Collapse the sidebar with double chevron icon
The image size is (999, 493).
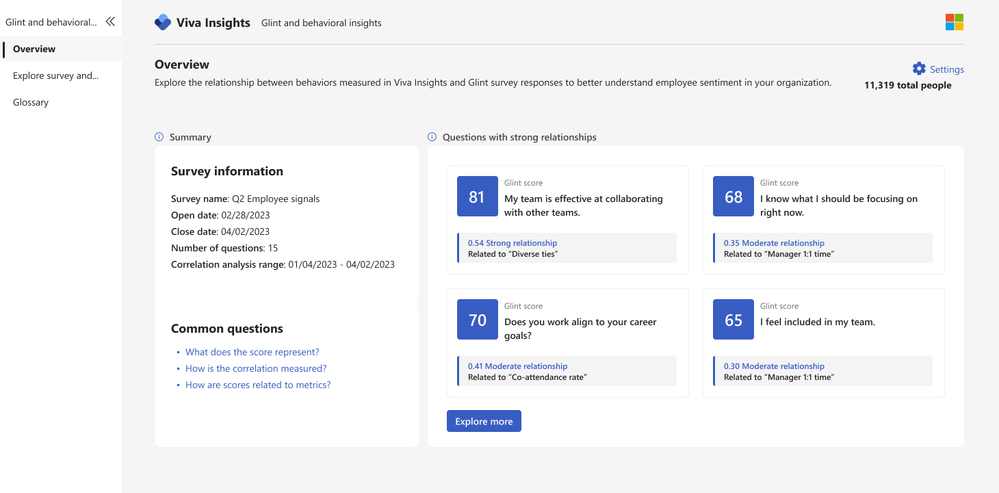coord(110,22)
